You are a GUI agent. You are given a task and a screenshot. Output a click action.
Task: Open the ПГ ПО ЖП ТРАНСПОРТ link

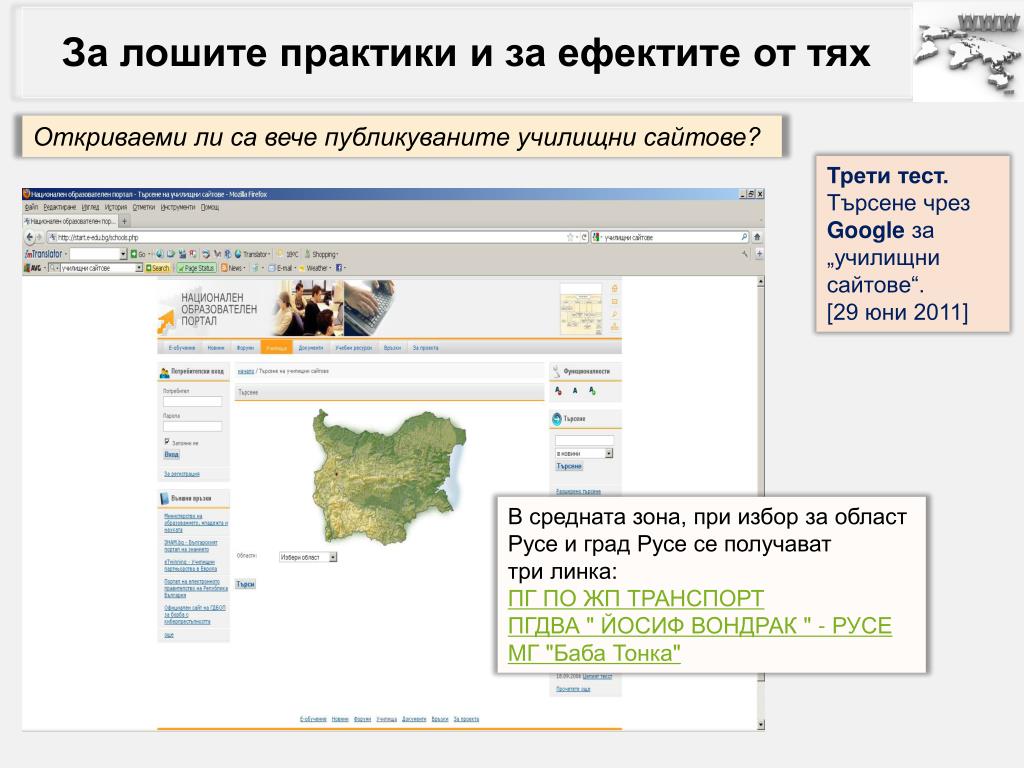[x=635, y=598]
